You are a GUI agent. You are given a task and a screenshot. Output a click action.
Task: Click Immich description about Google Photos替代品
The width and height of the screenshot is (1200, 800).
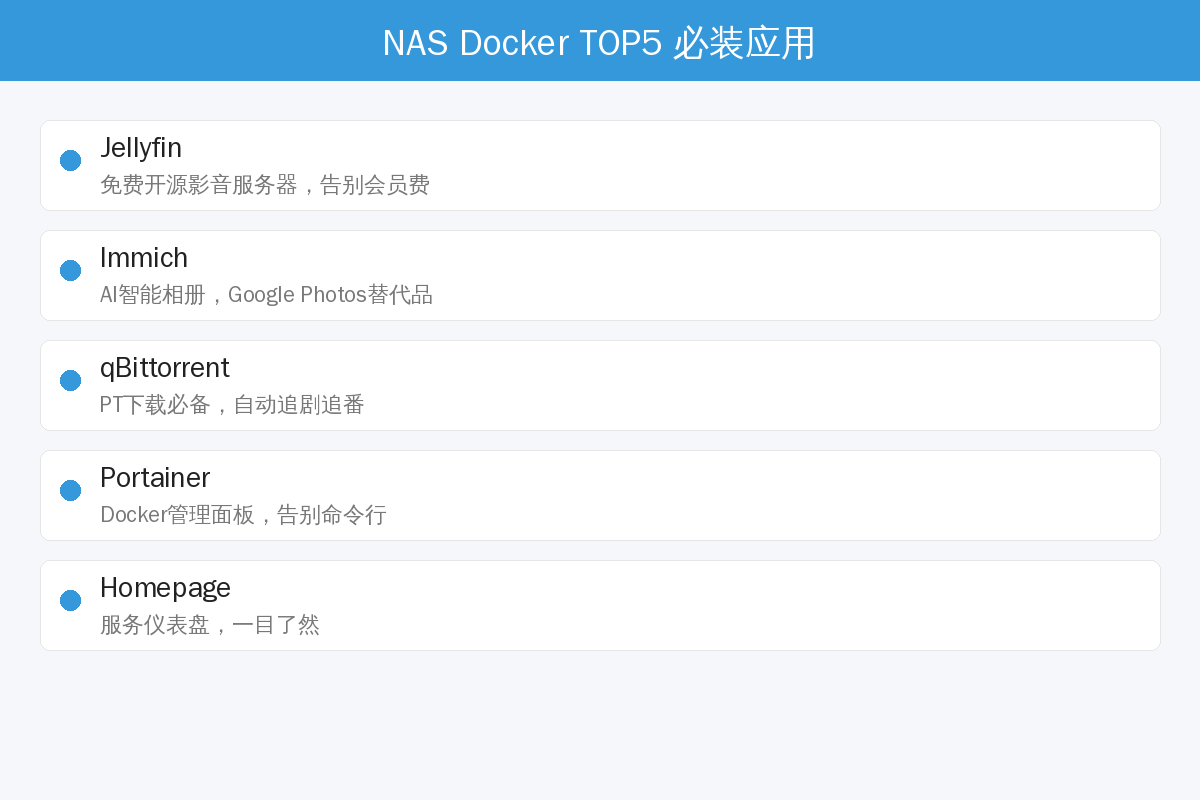[330, 295]
